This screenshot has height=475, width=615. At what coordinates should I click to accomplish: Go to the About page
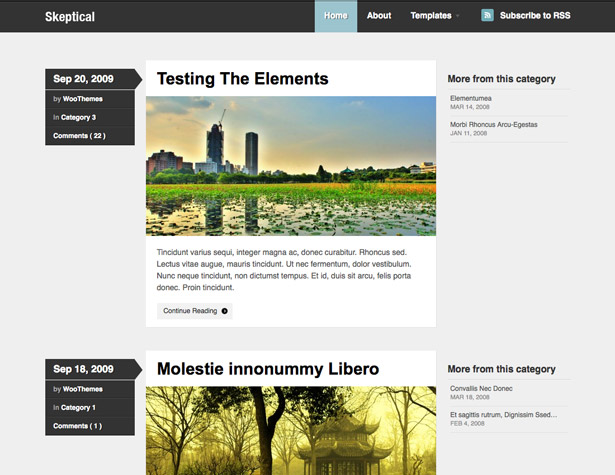379,16
